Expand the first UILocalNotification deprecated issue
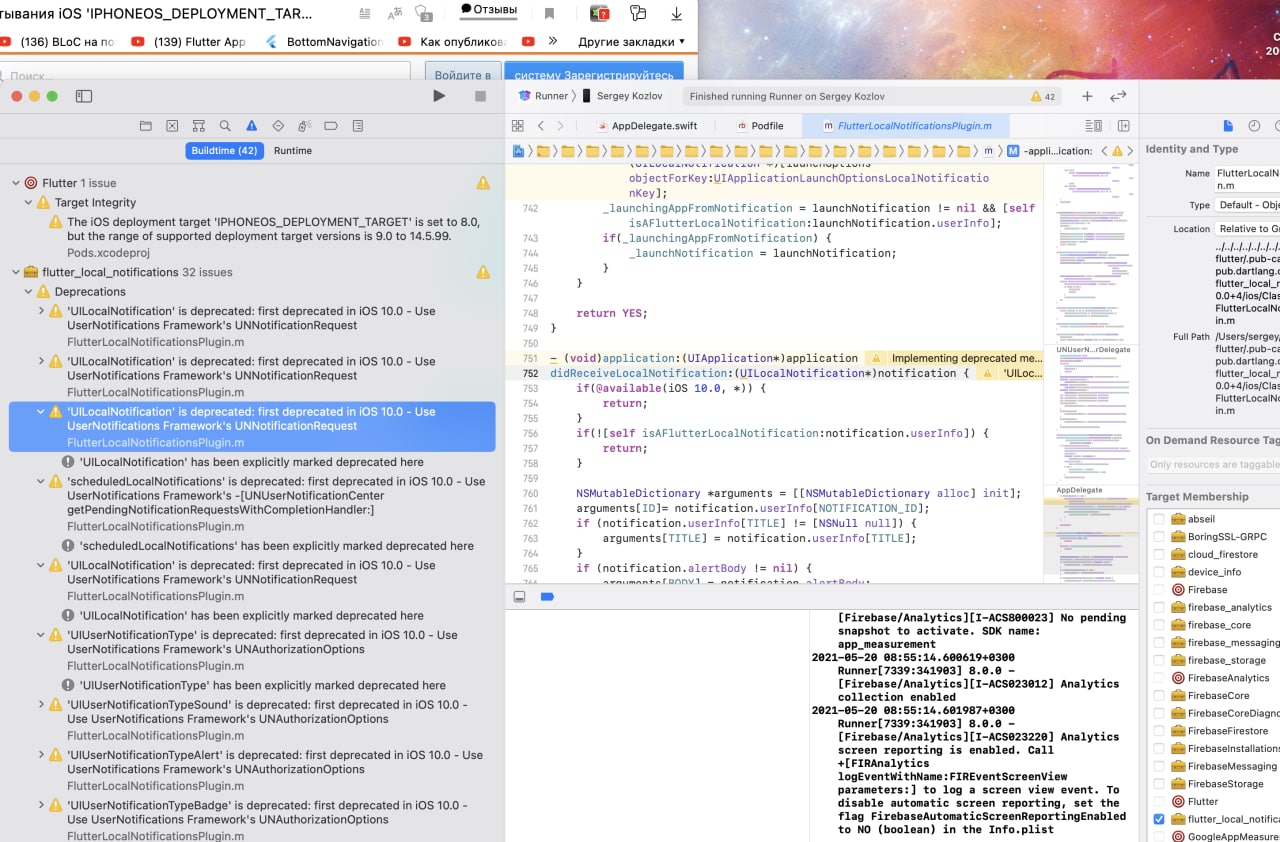 pos(41,311)
